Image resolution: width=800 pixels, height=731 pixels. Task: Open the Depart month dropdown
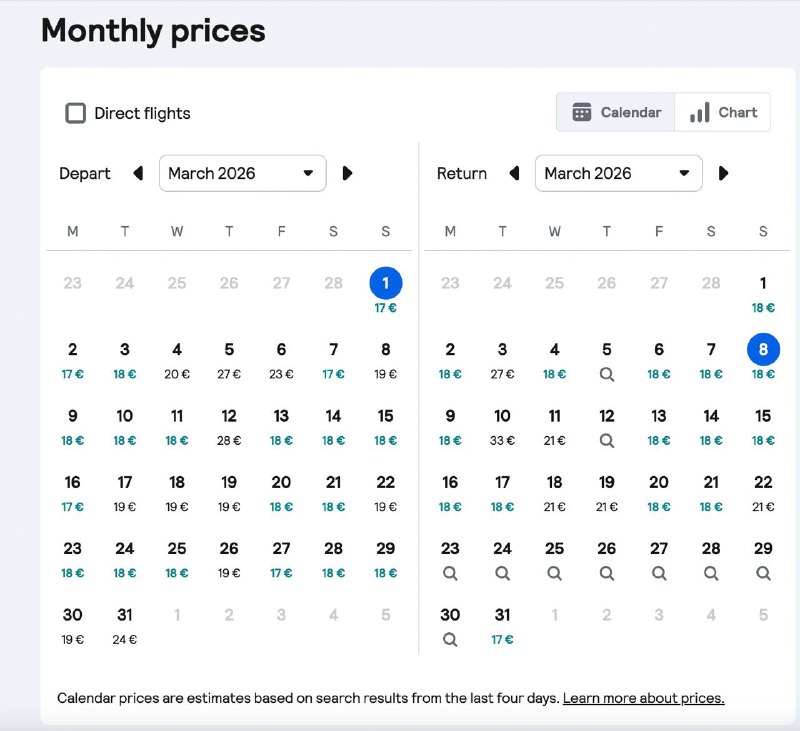tap(242, 173)
